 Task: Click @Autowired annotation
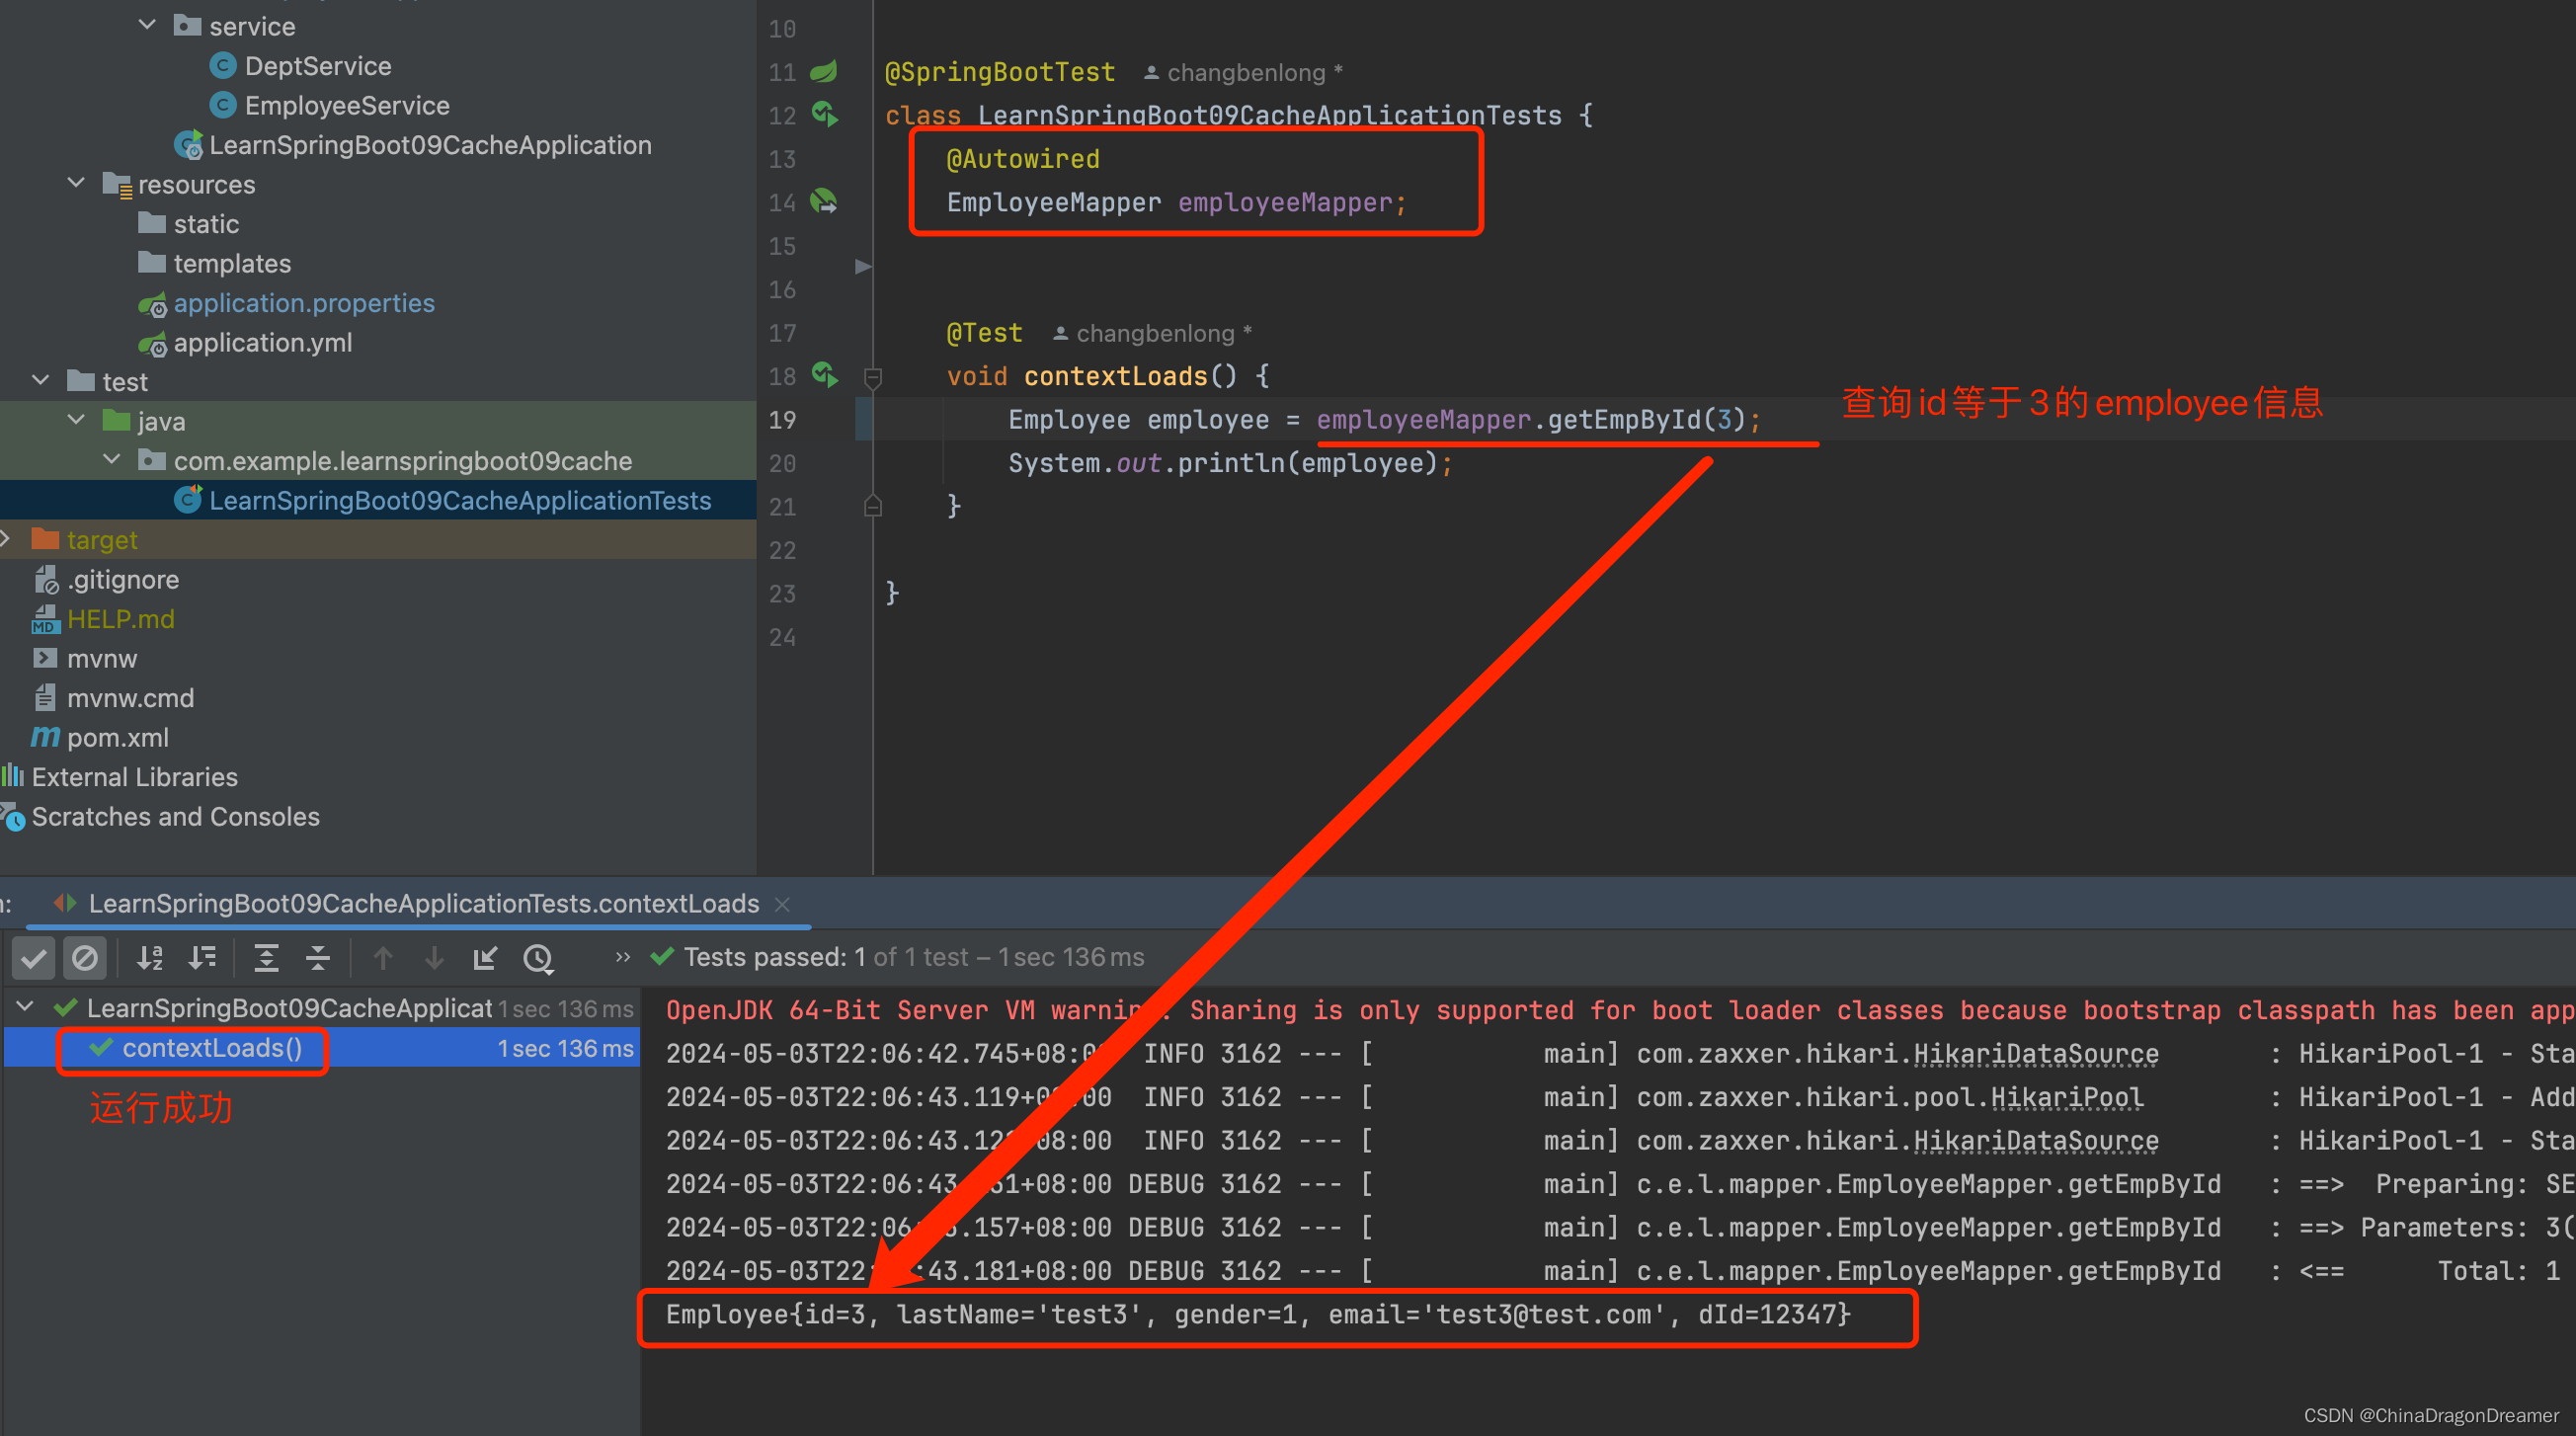click(1023, 159)
